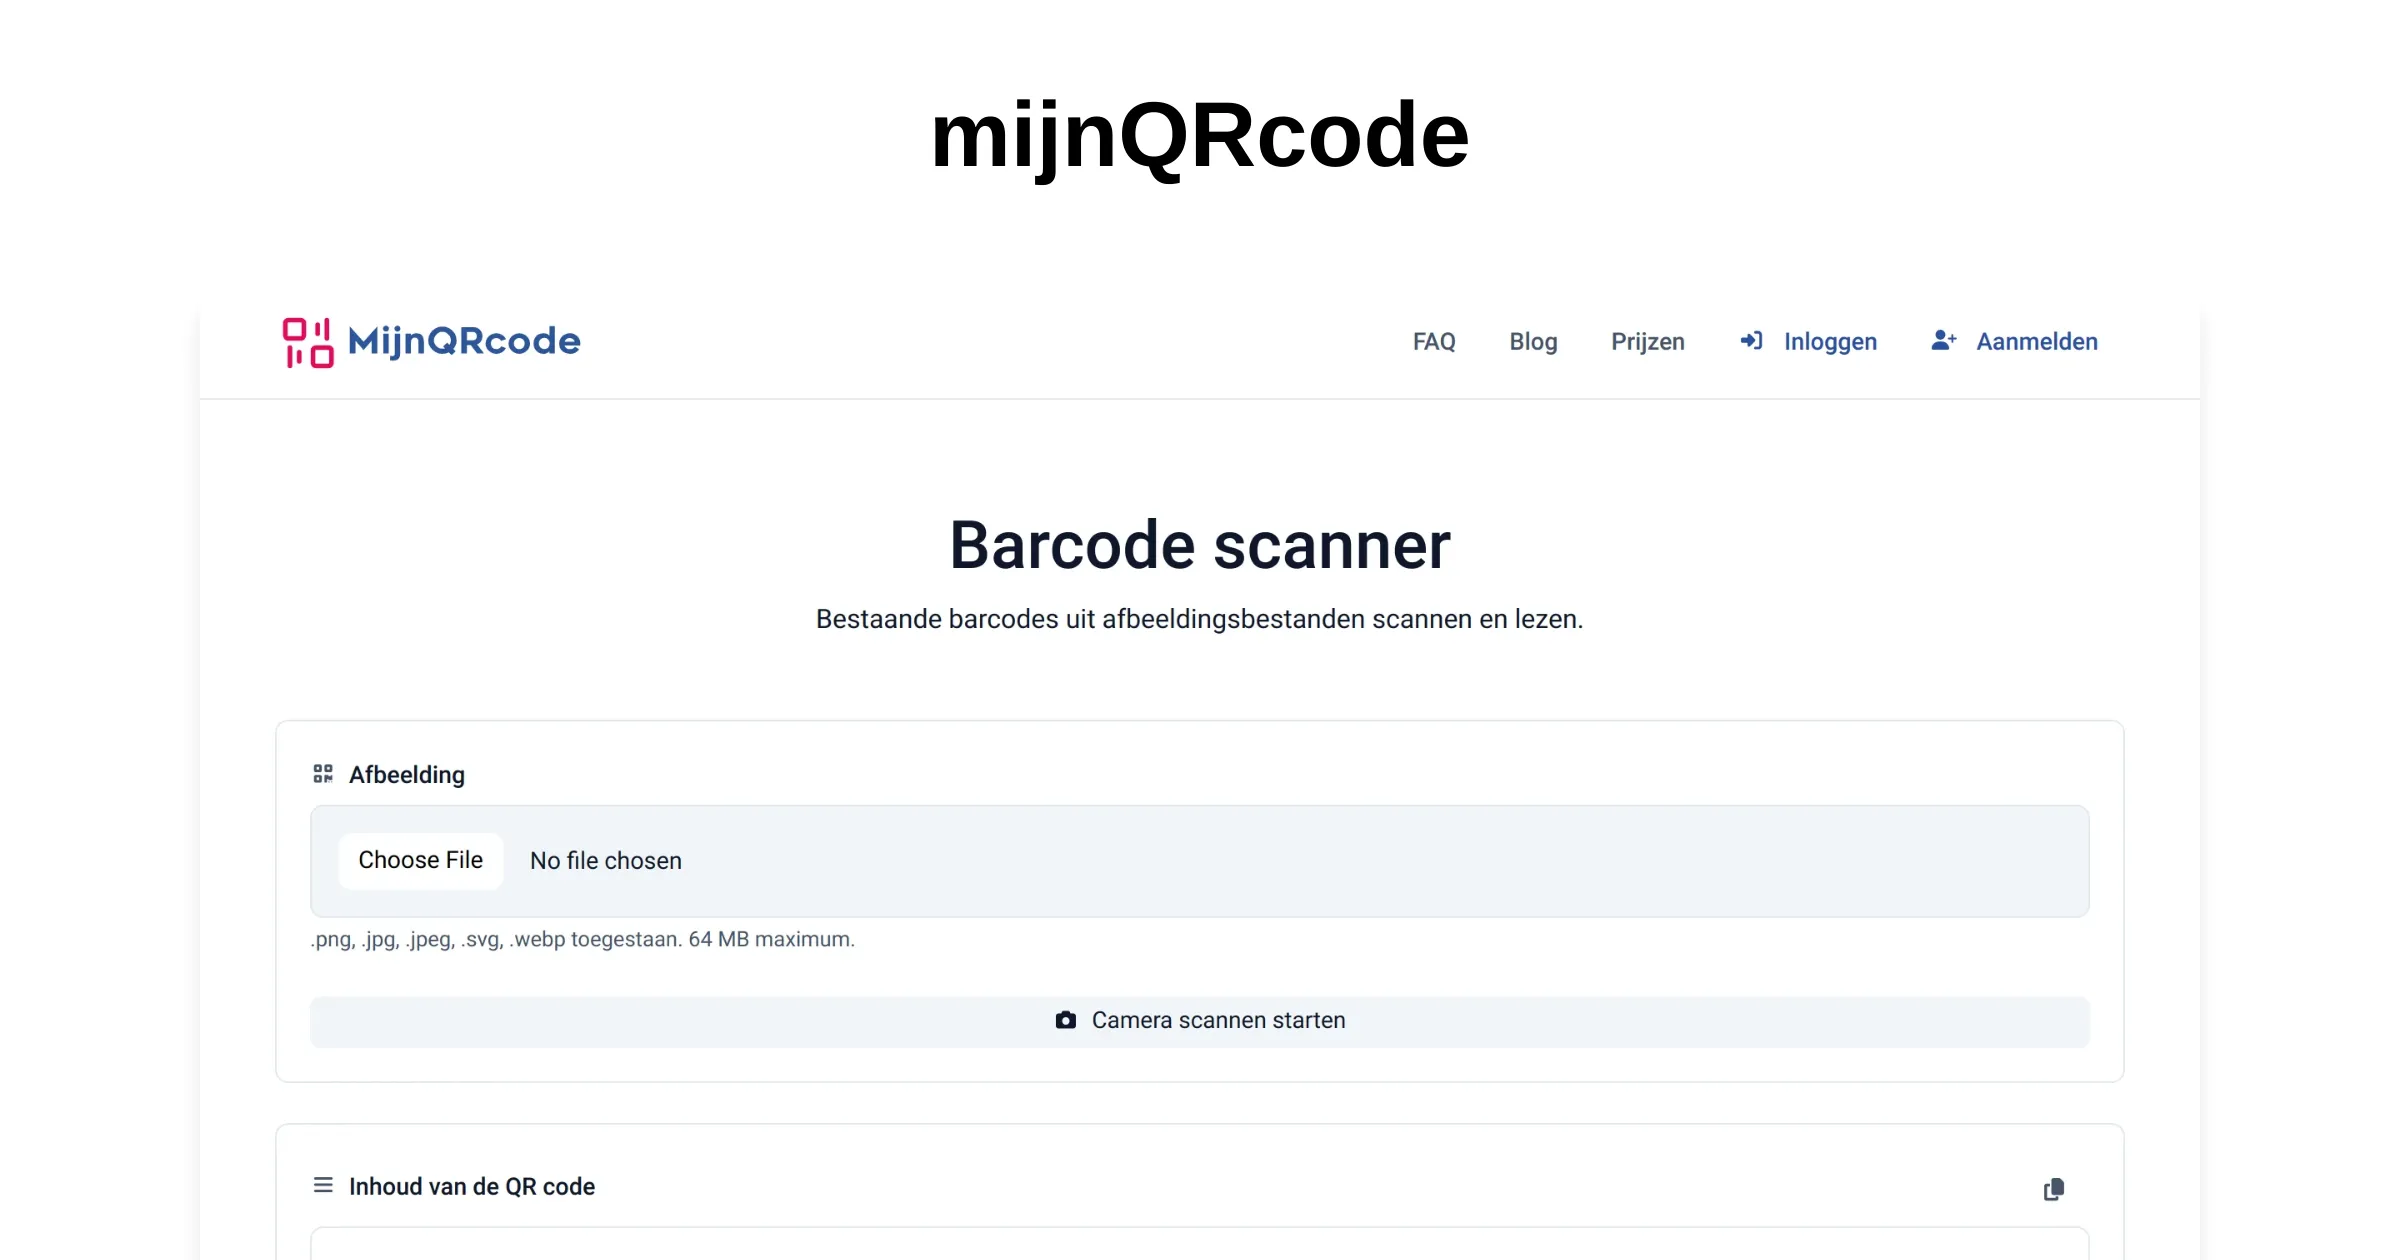Click the Afbeelding section header

tap(406, 773)
